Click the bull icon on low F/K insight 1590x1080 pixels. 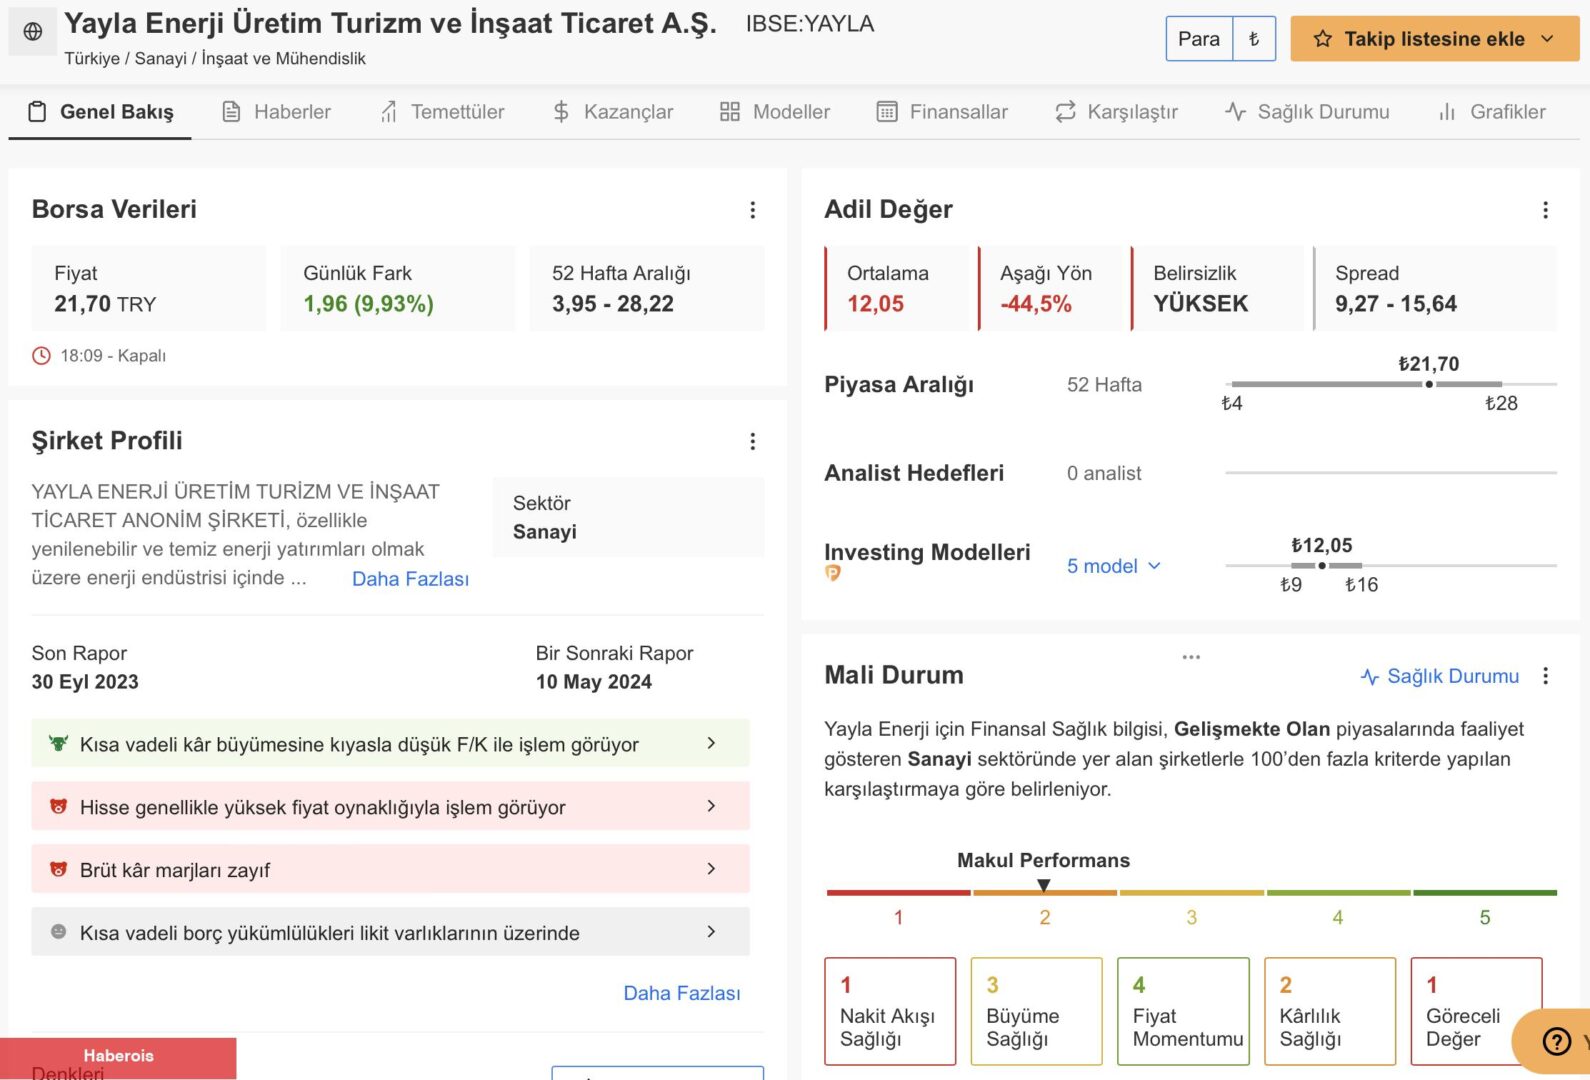pyautogui.click(x=58, y=743)
